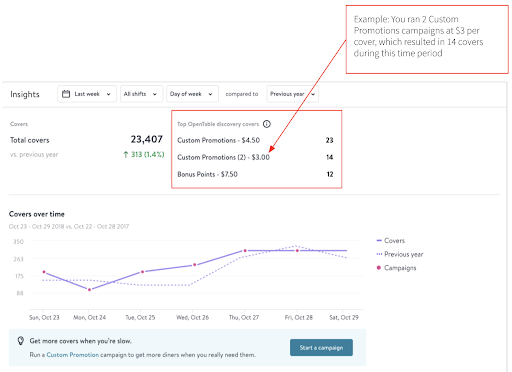
Task: Click the Fri, Oct 28 axis label
Action: click(299, 318)
